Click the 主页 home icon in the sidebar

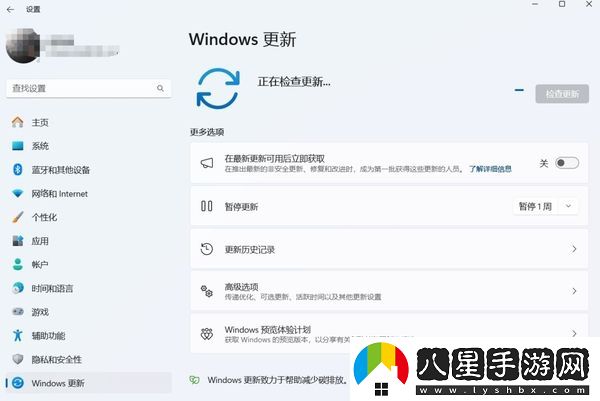tap(17, 122)
